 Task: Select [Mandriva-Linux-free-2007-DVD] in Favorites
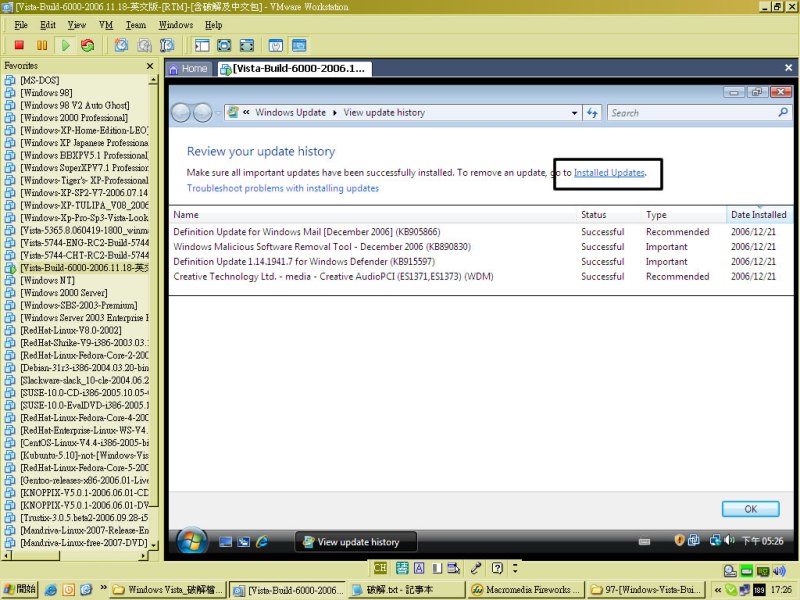77,543
